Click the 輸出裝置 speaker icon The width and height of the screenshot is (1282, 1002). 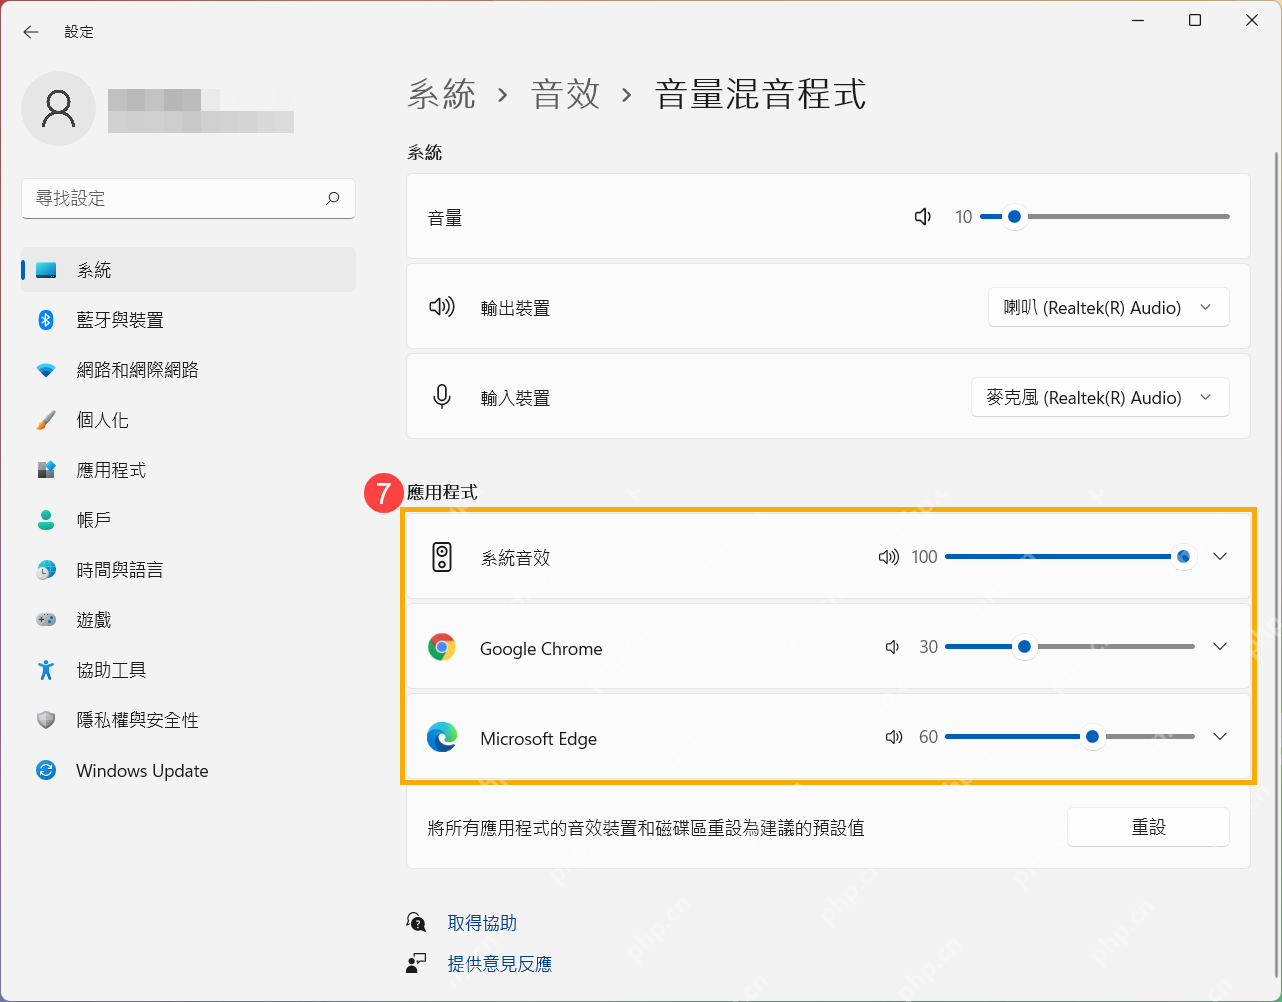[442, 307]
